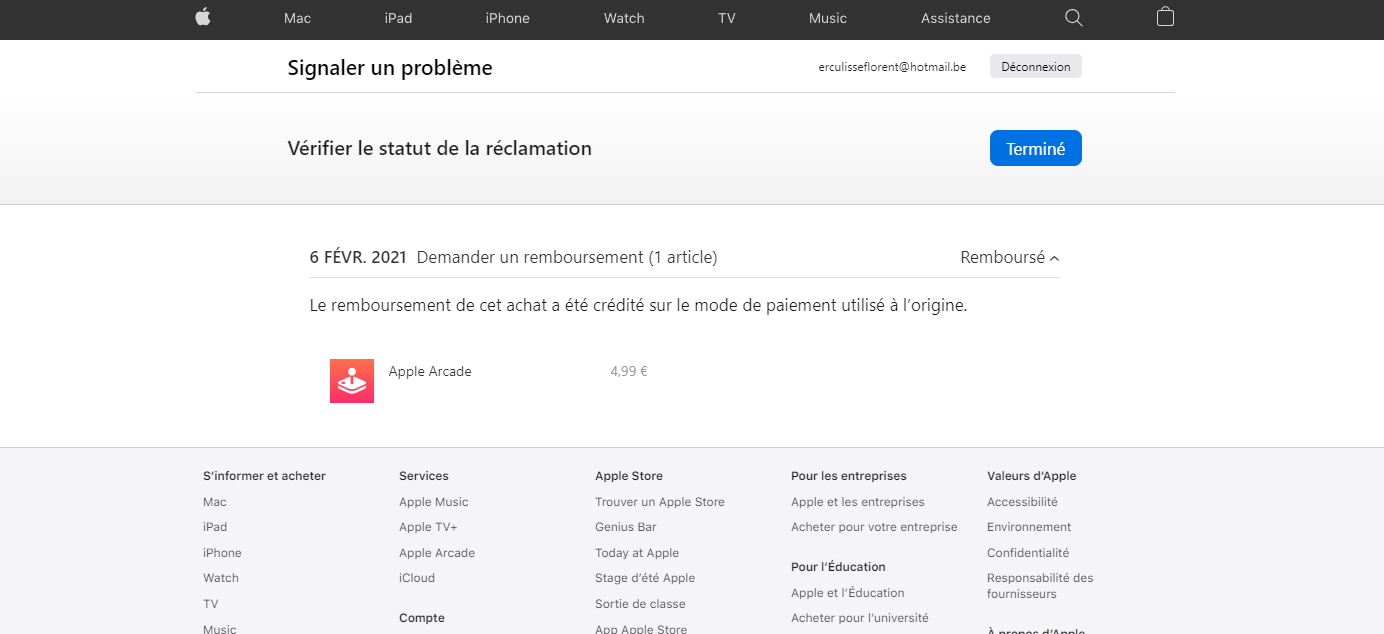Screen dimensions: 1384x634
Task: Open Apple et les entreprises link
Action: pyautogui.click(x=858, y=502)
